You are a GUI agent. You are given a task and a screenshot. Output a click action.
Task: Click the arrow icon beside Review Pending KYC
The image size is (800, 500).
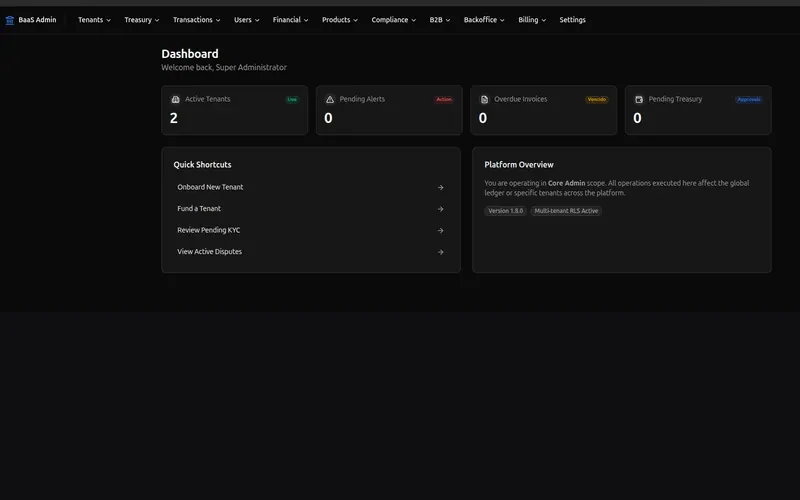440,231
